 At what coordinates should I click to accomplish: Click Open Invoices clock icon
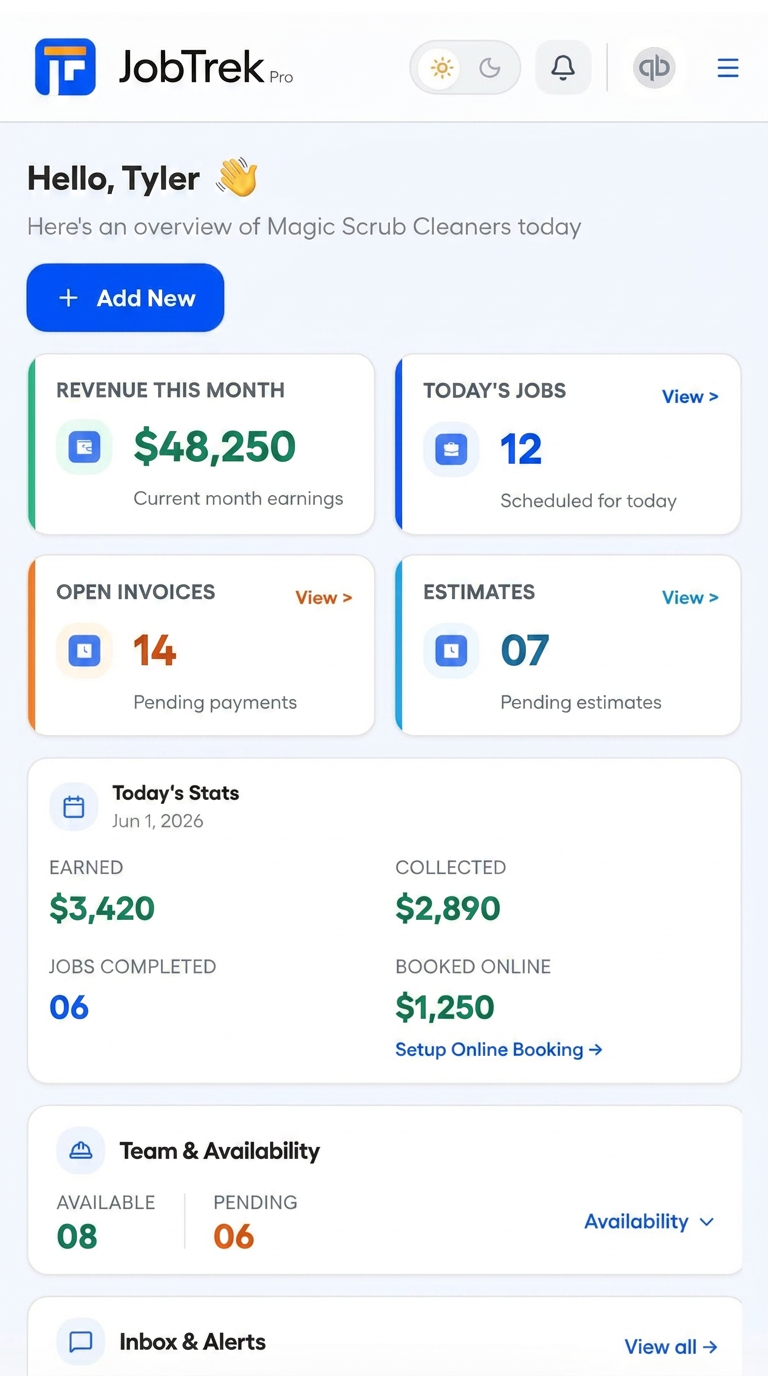(84, 651)
